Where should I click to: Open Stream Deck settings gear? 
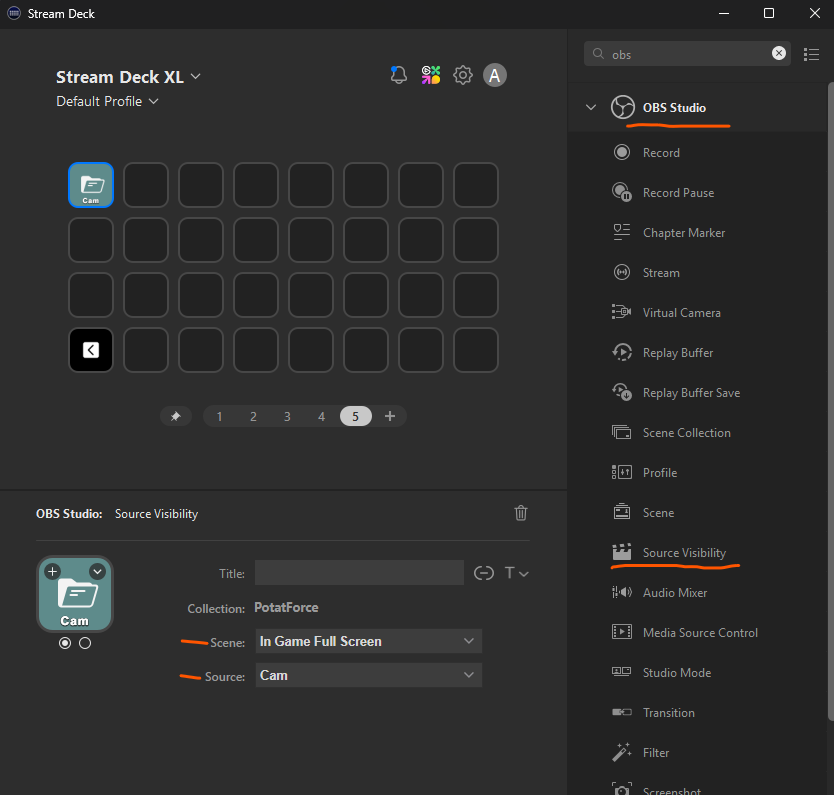(x=463, y=75)
